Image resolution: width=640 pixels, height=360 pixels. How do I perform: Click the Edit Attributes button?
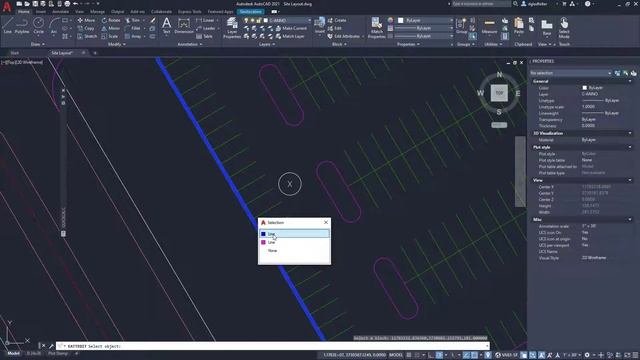(x=344, y=36)
